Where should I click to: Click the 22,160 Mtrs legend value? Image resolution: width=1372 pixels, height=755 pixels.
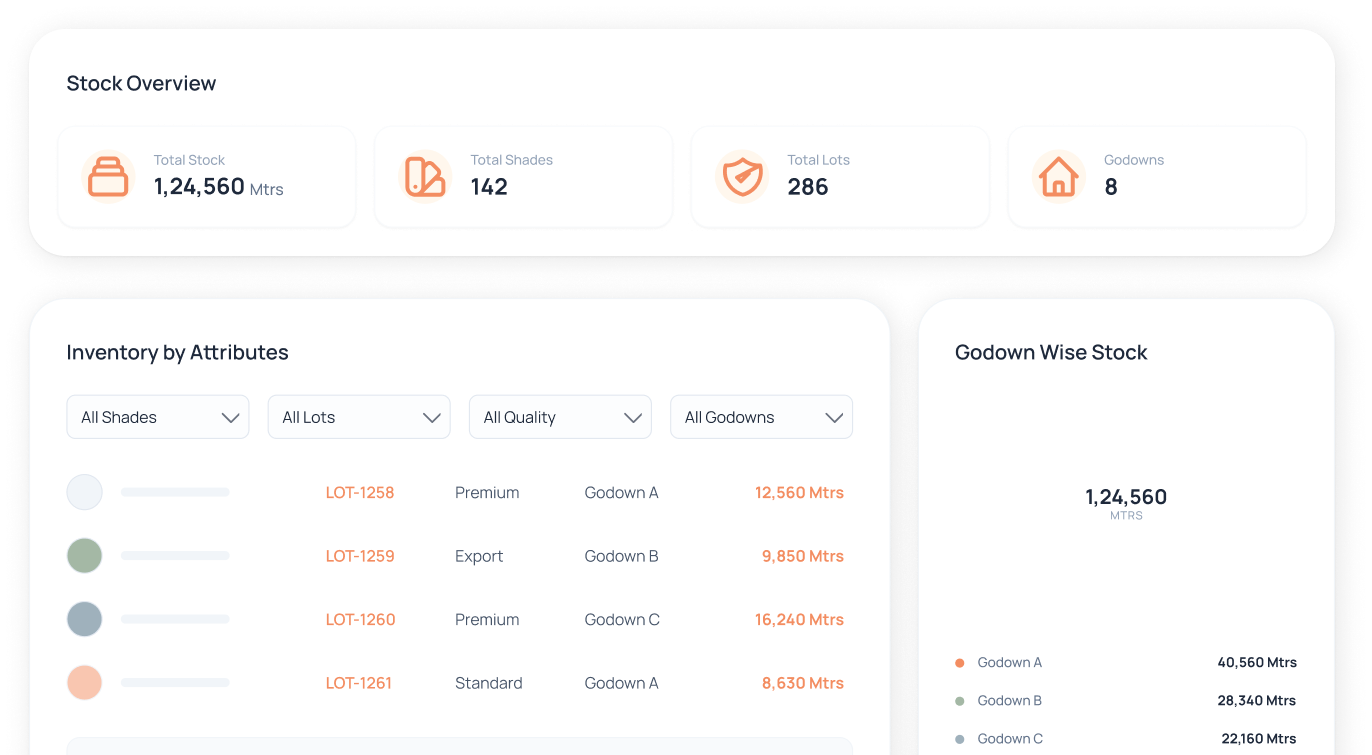[1259, 738]
